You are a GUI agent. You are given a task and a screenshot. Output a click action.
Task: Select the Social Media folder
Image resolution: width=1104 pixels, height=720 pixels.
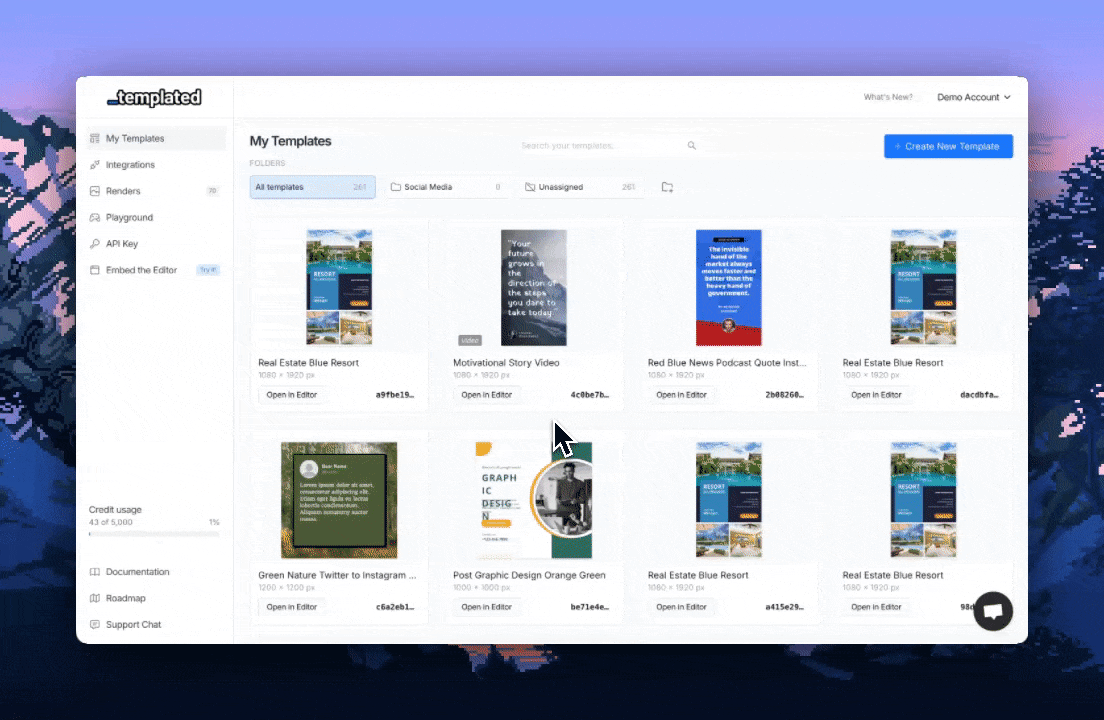tap(446, 187)
